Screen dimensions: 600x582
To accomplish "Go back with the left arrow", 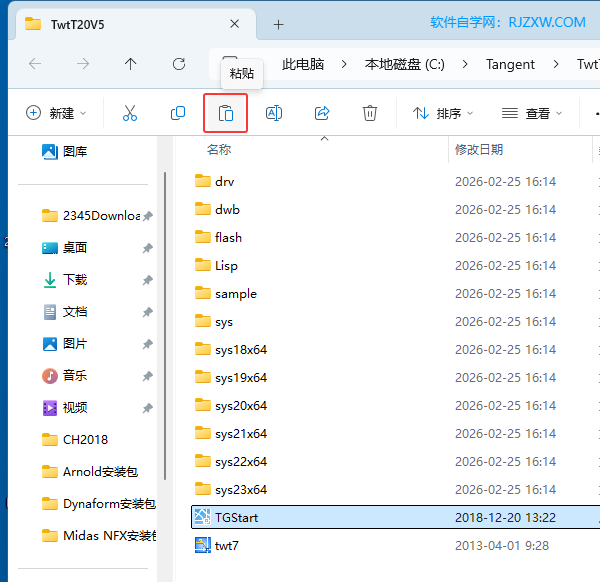I will [35, 64].
